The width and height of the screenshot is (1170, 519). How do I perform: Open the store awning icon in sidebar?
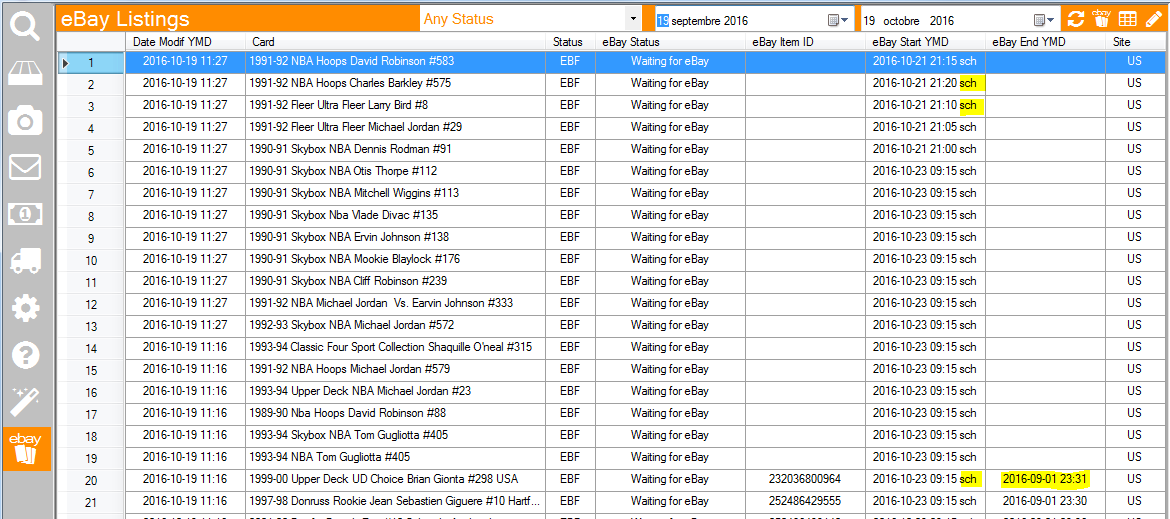(26, 72)
